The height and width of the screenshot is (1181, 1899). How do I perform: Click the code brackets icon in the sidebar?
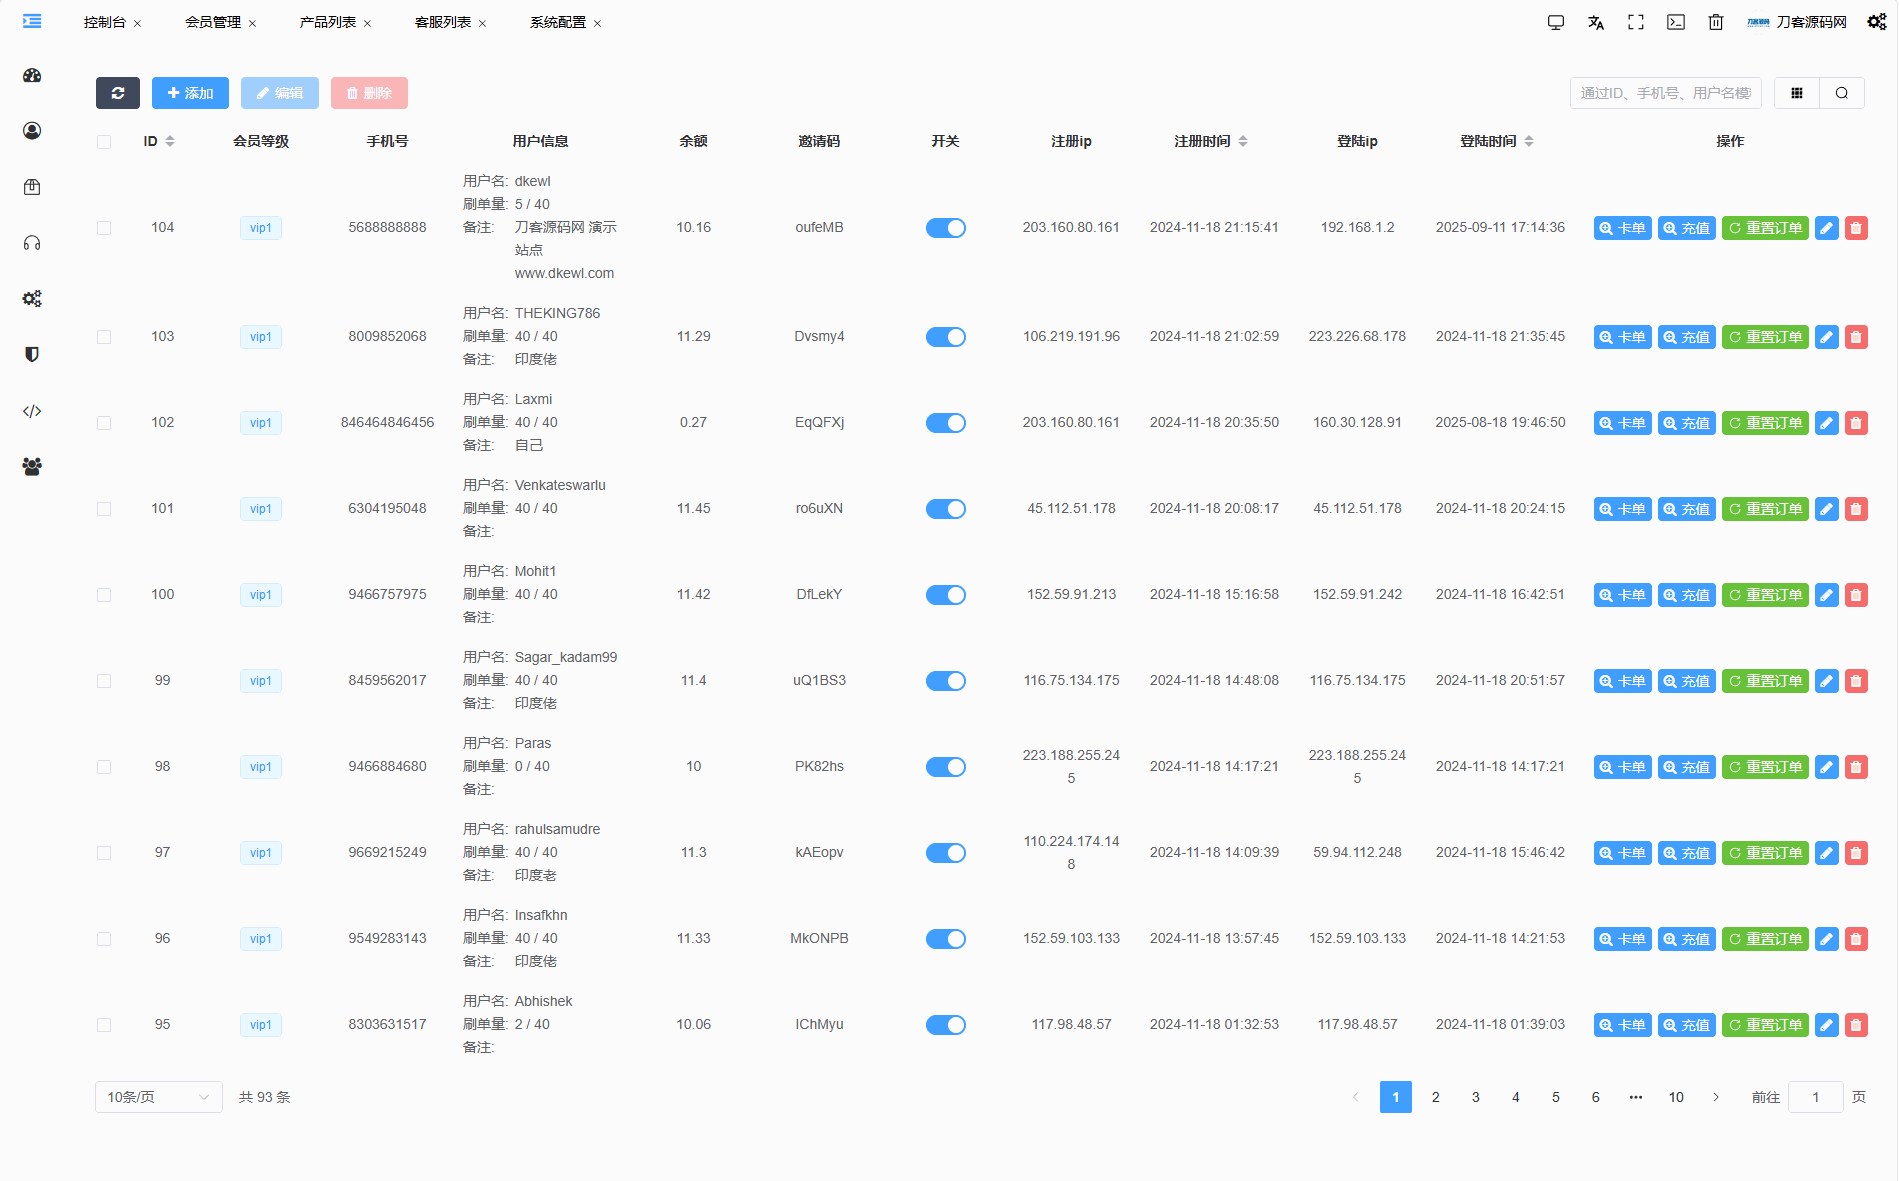tap(32, 411)
